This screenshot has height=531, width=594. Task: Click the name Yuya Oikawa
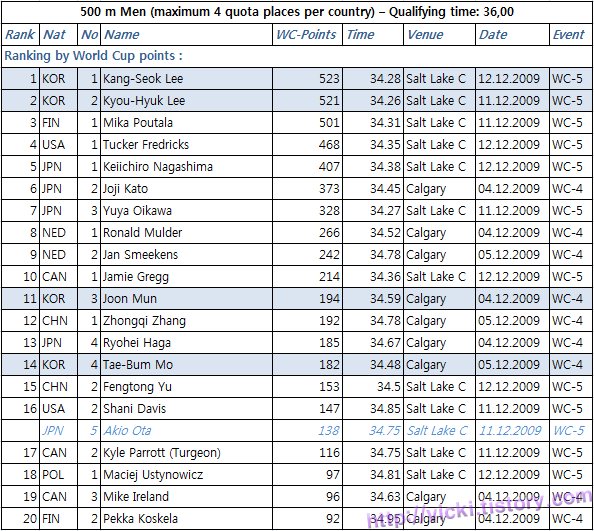tap(138, 211)
